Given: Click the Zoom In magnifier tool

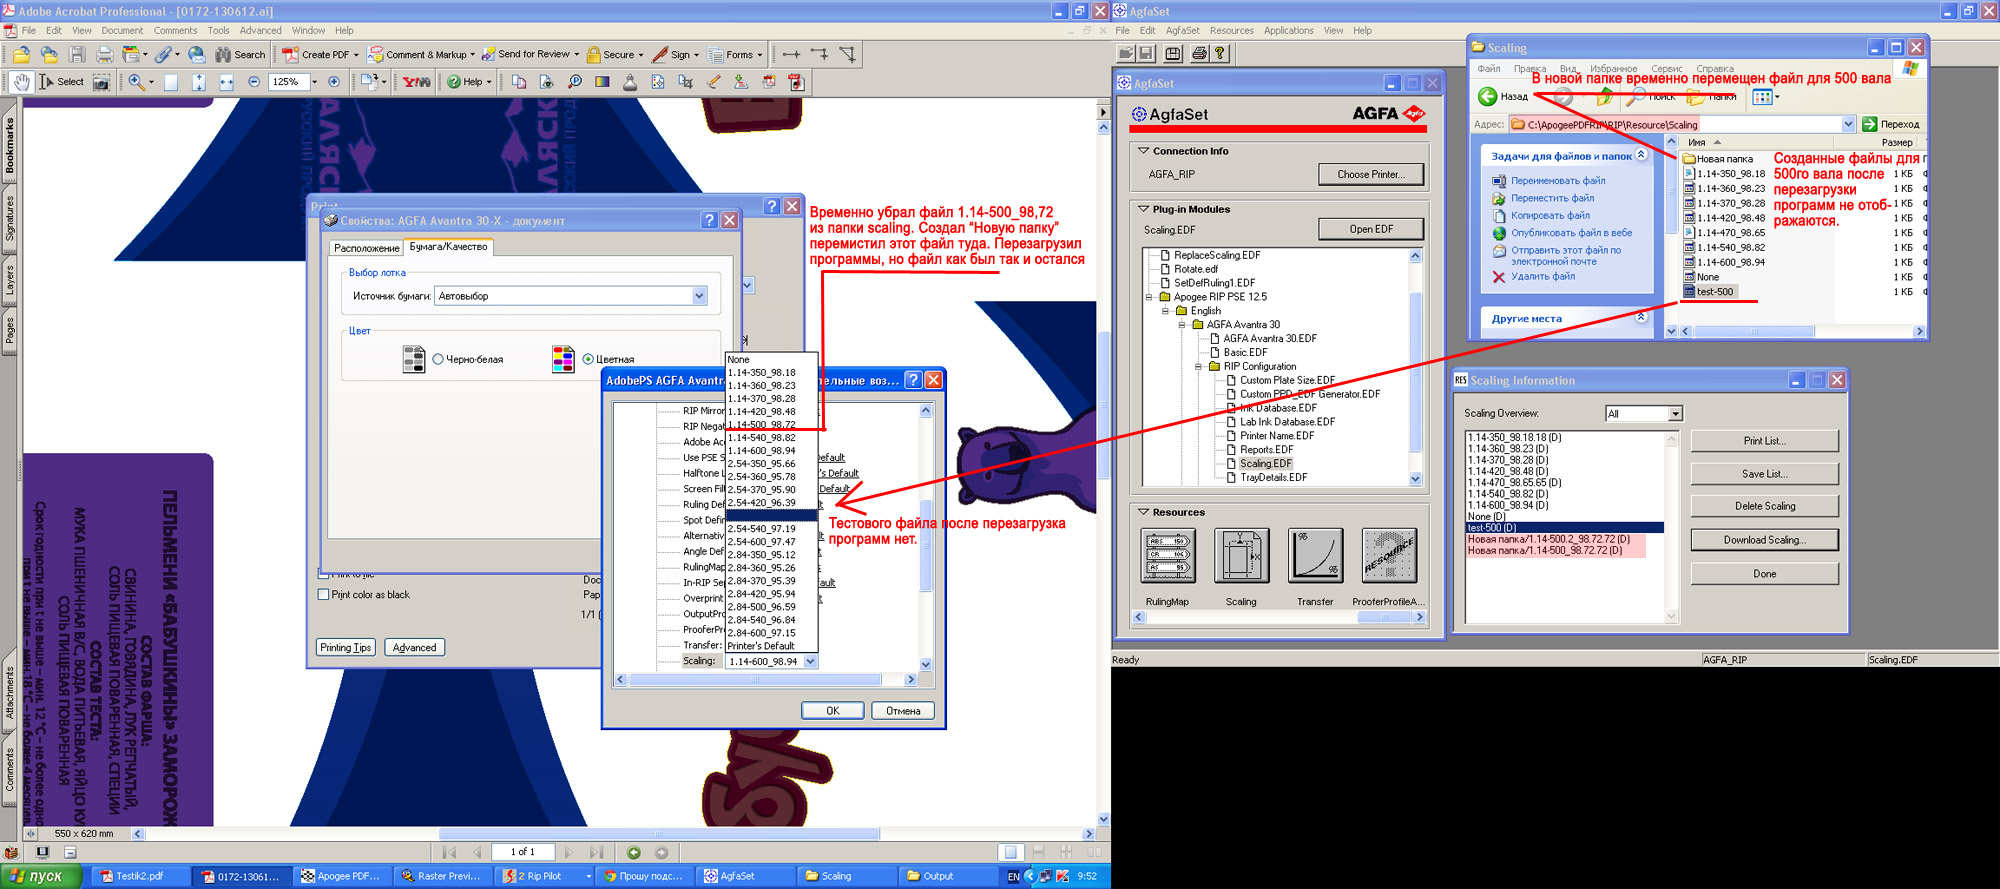Looking at the screenshot, I should [136, 82].
